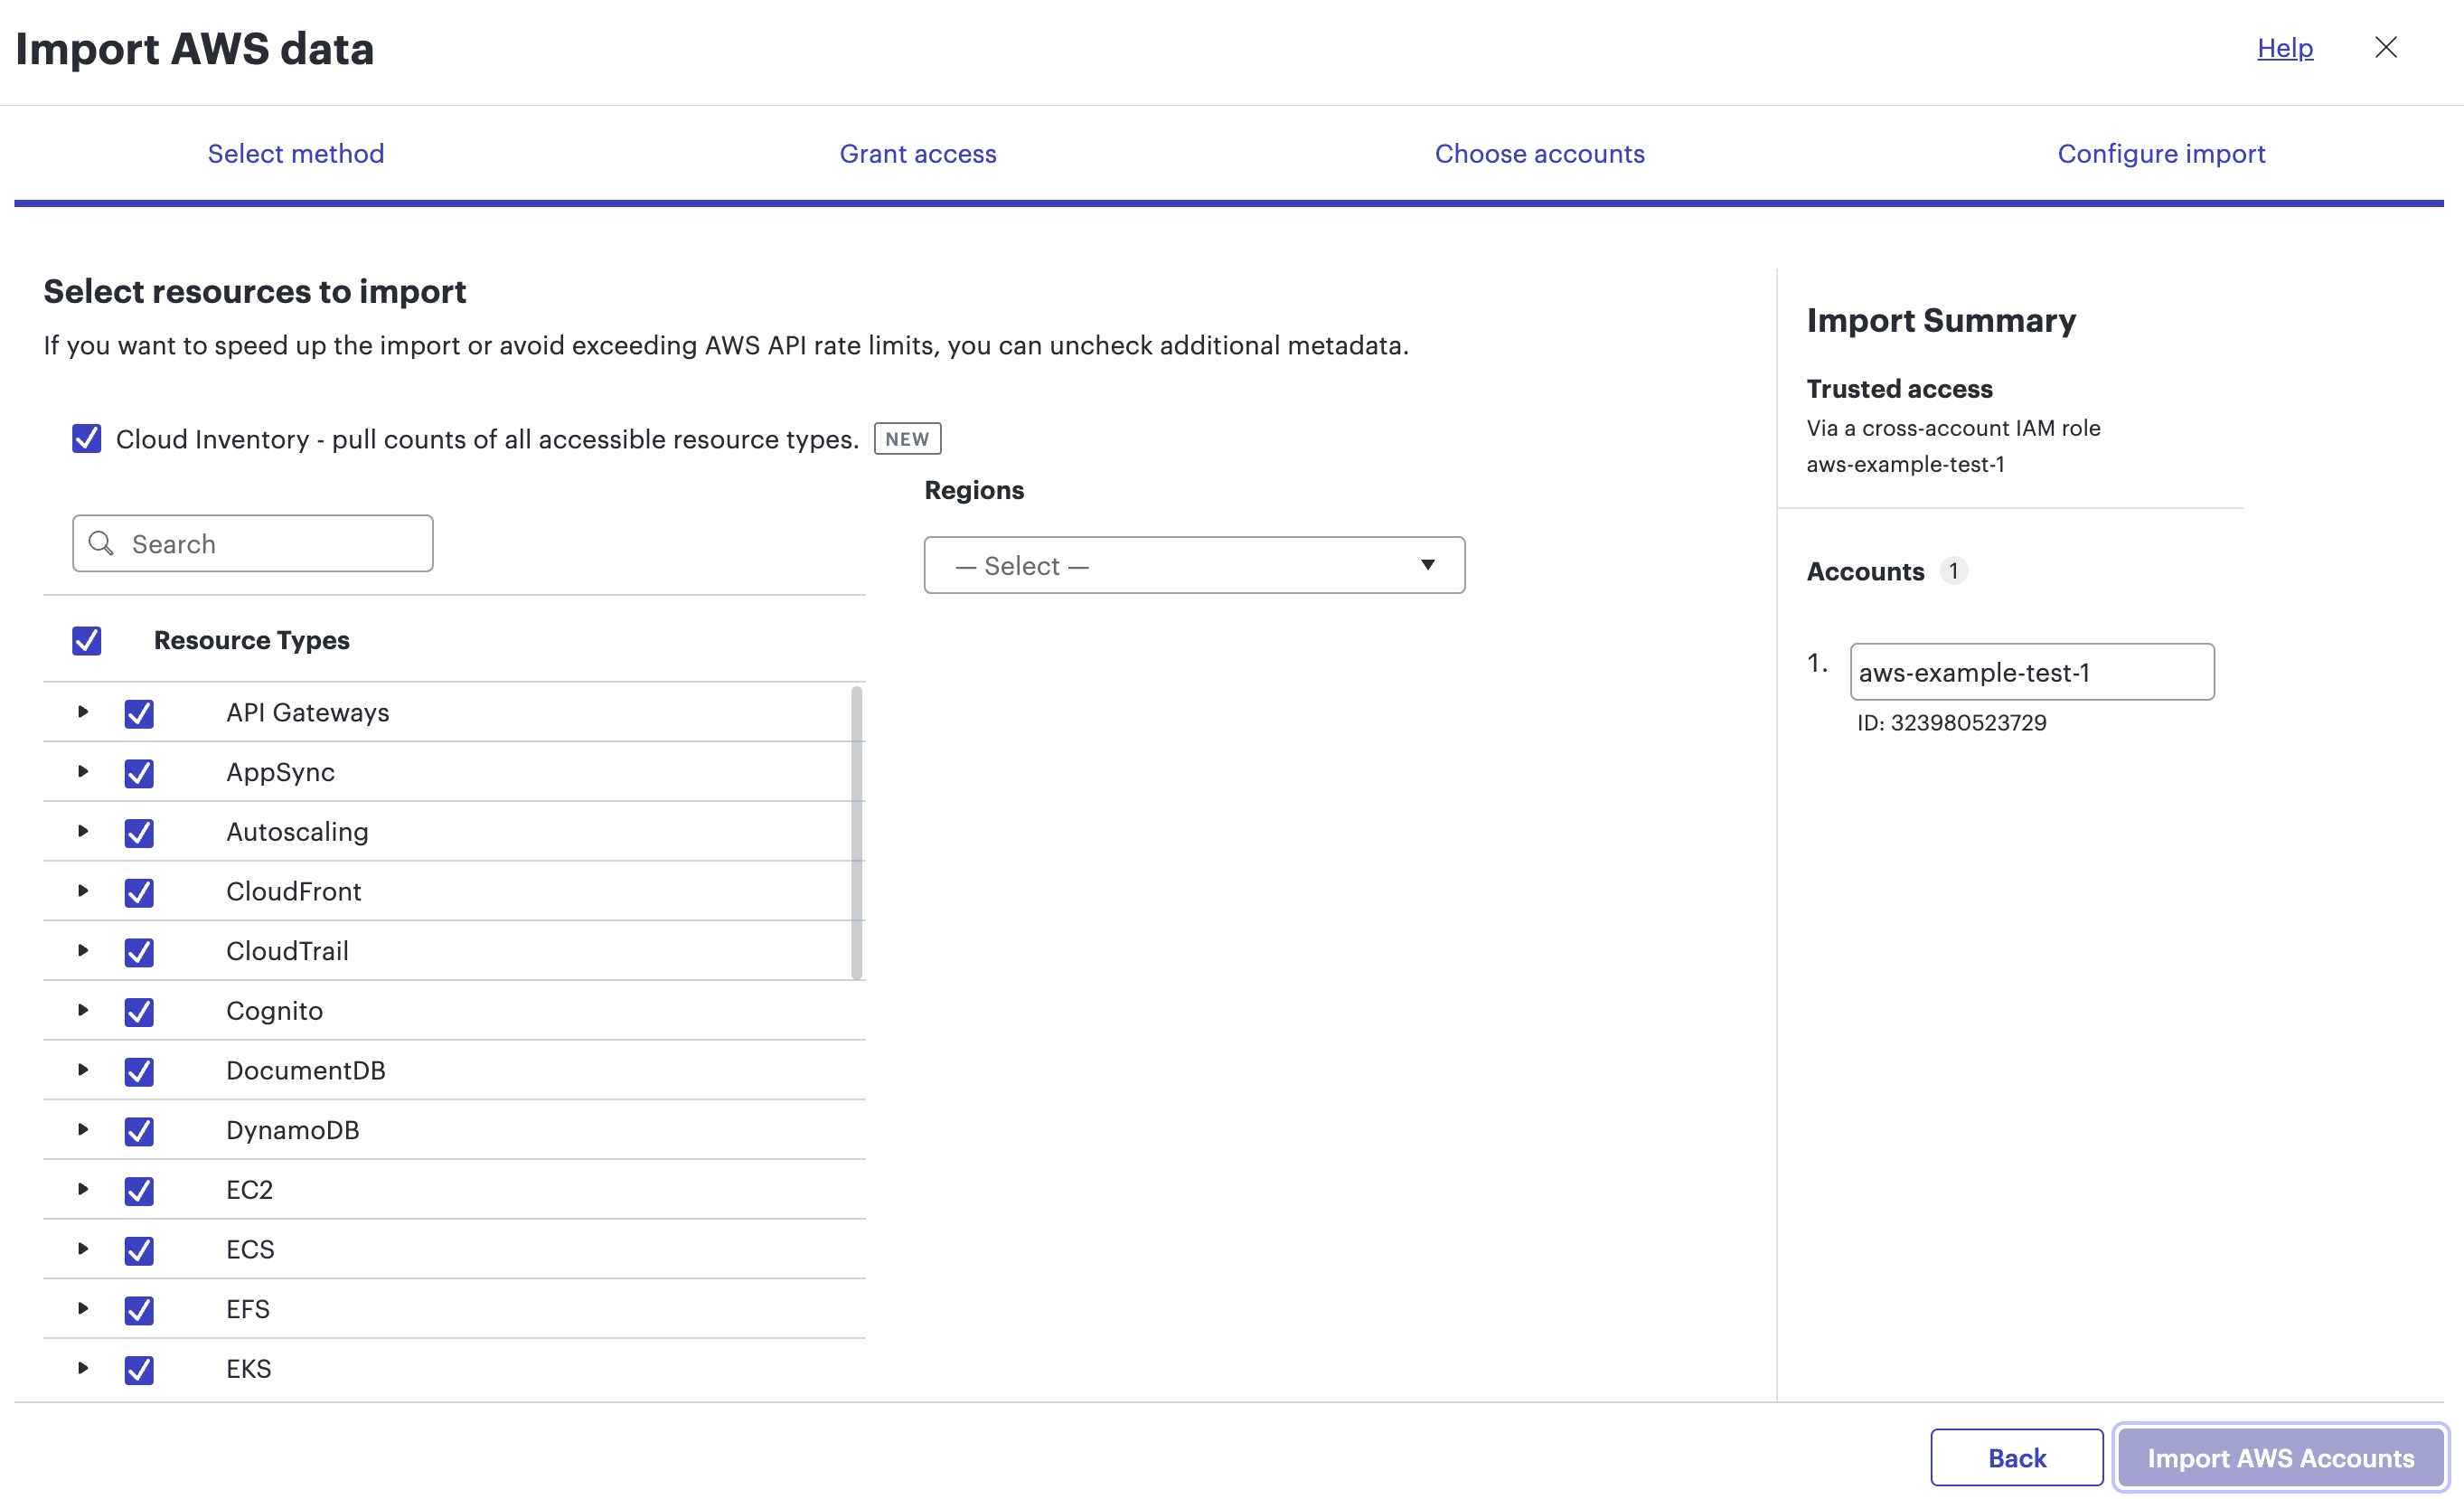Click the aws-example-test-1 account name field
The height and width of the screenshot is (1499, 2464).
[2031, 672]
